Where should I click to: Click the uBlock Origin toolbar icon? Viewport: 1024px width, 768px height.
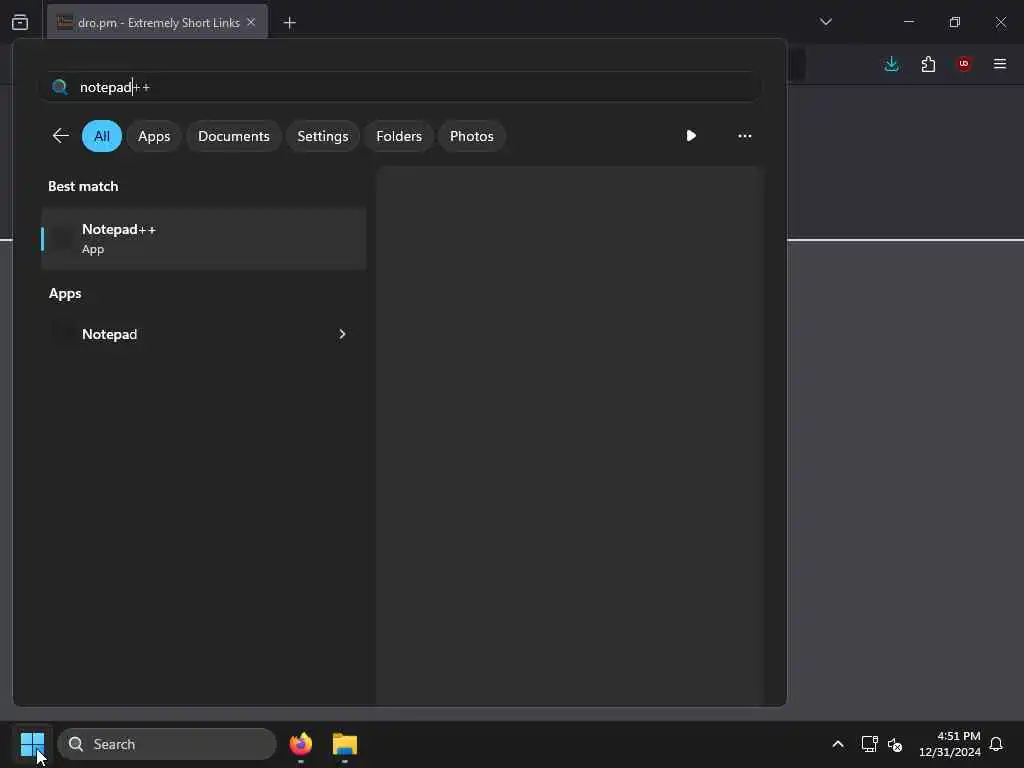(964, 64)
